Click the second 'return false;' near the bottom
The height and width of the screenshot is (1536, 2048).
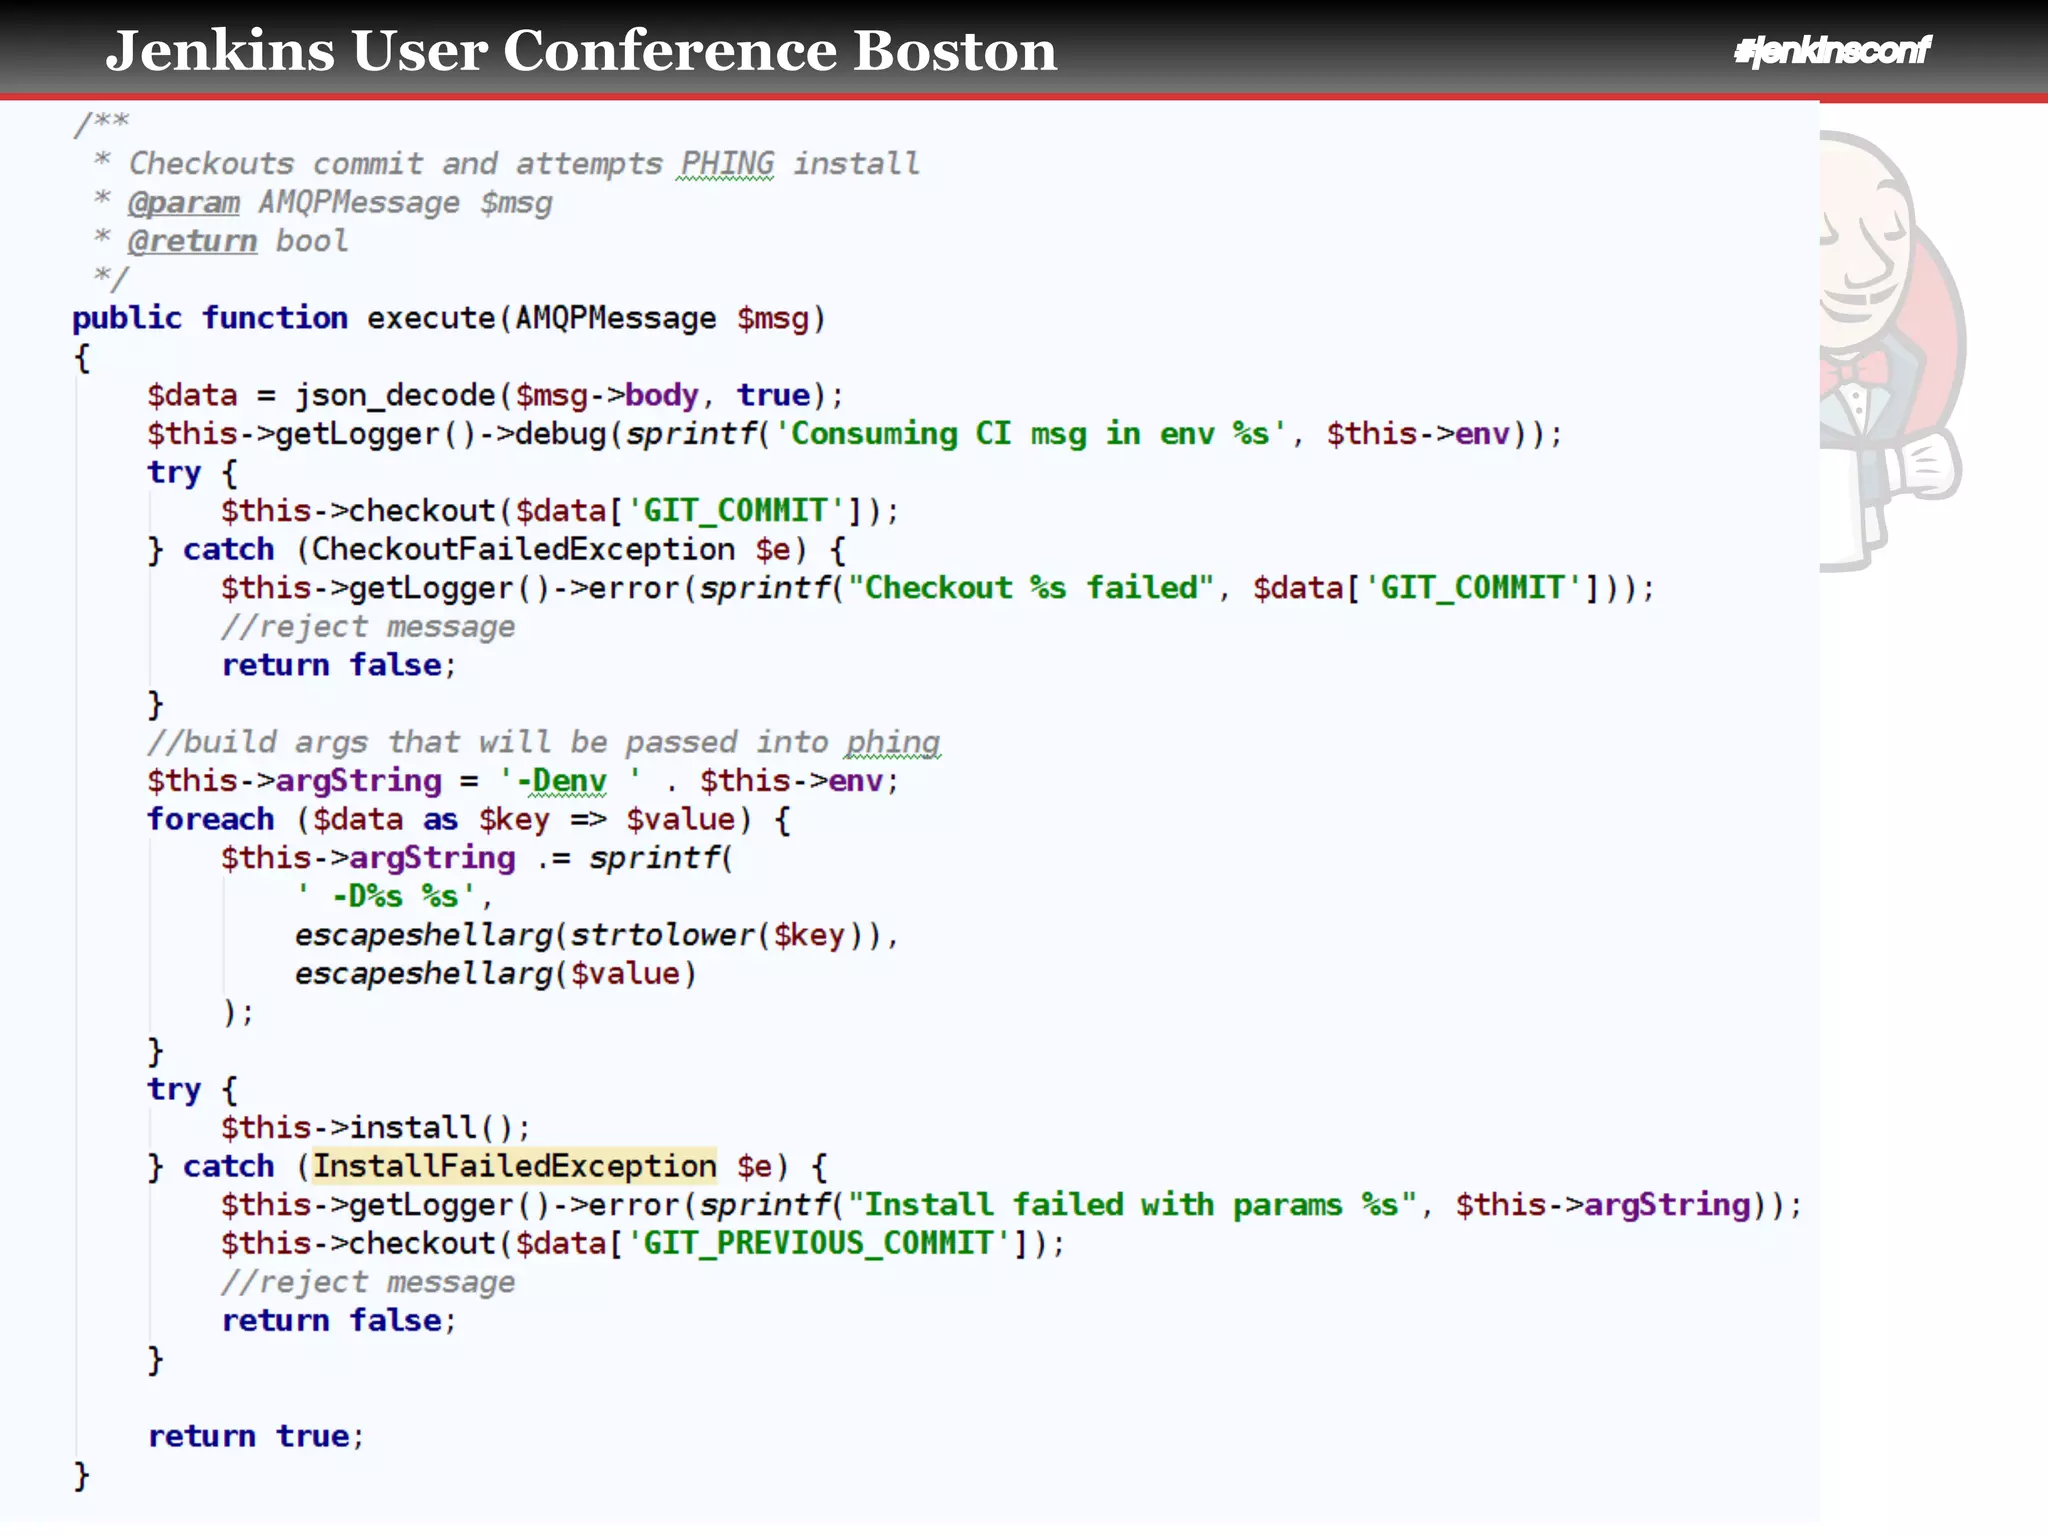tap(339, 1320)
